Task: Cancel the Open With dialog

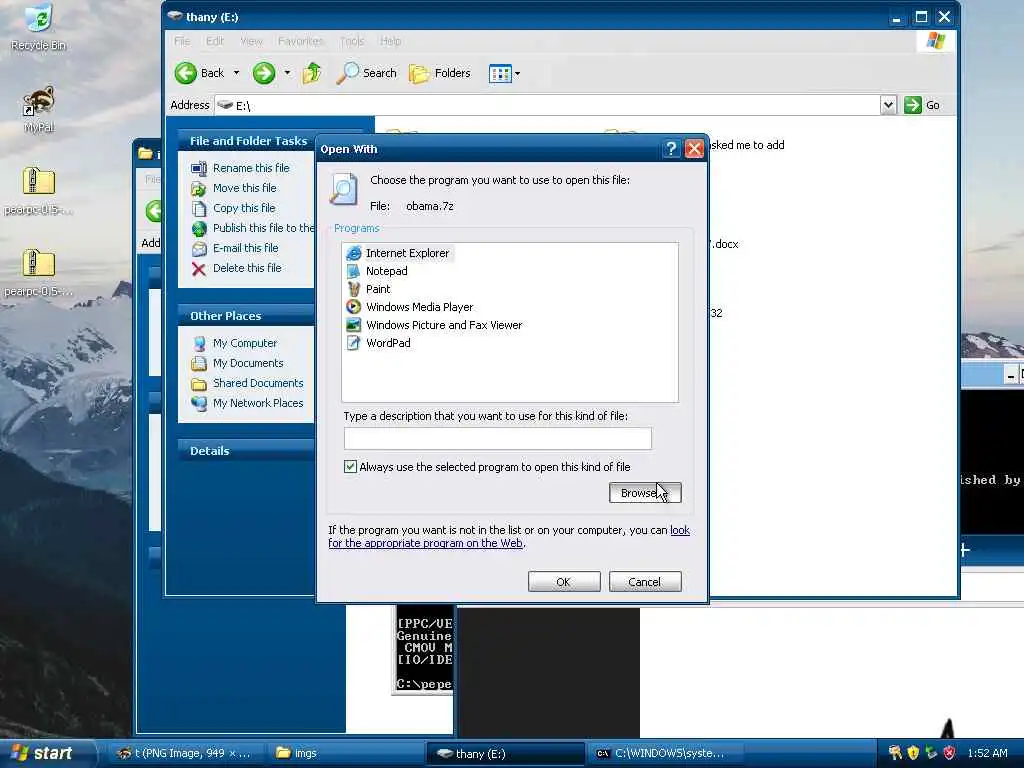Action: 645,582
